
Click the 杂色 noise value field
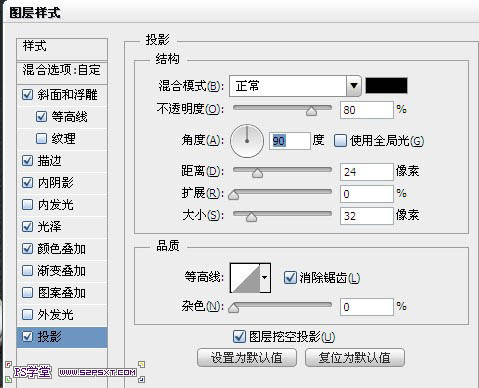click(367, 307)
